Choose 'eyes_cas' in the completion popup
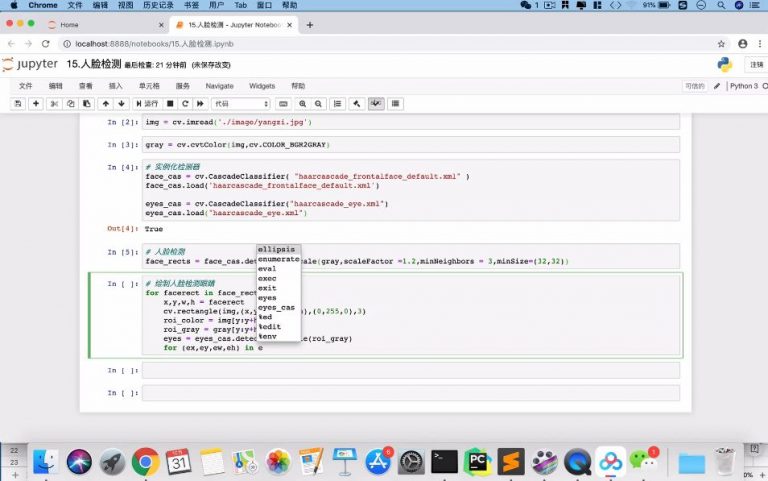 tap(276, 307)
